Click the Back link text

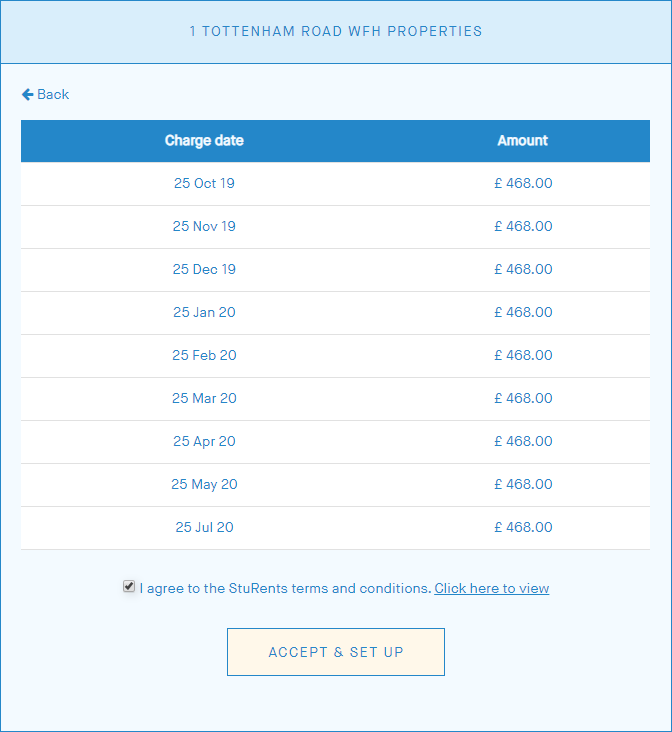pyautogui.click(x=53, y=94)
